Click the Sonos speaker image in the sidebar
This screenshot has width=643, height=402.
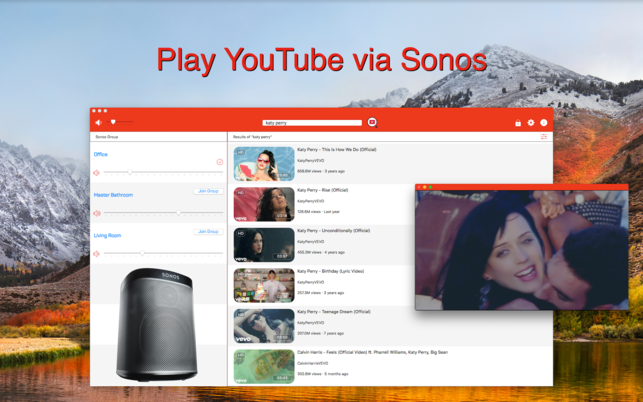(x=157, y=325)
